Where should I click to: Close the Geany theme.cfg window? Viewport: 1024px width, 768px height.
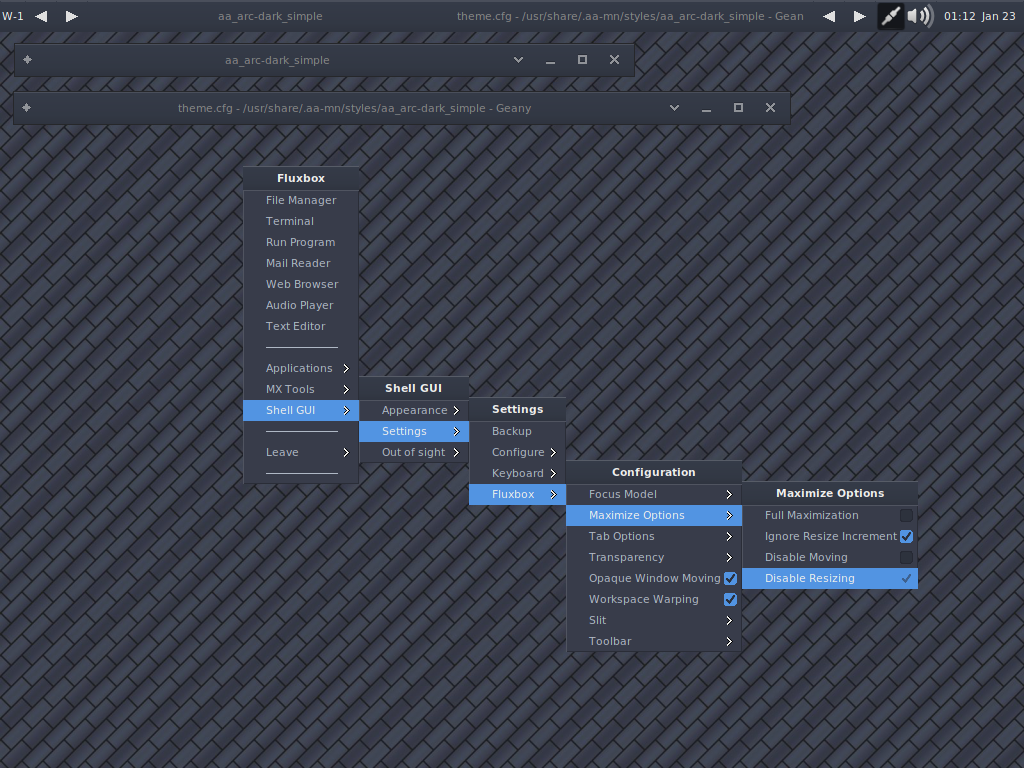click(x=771, y=108)
